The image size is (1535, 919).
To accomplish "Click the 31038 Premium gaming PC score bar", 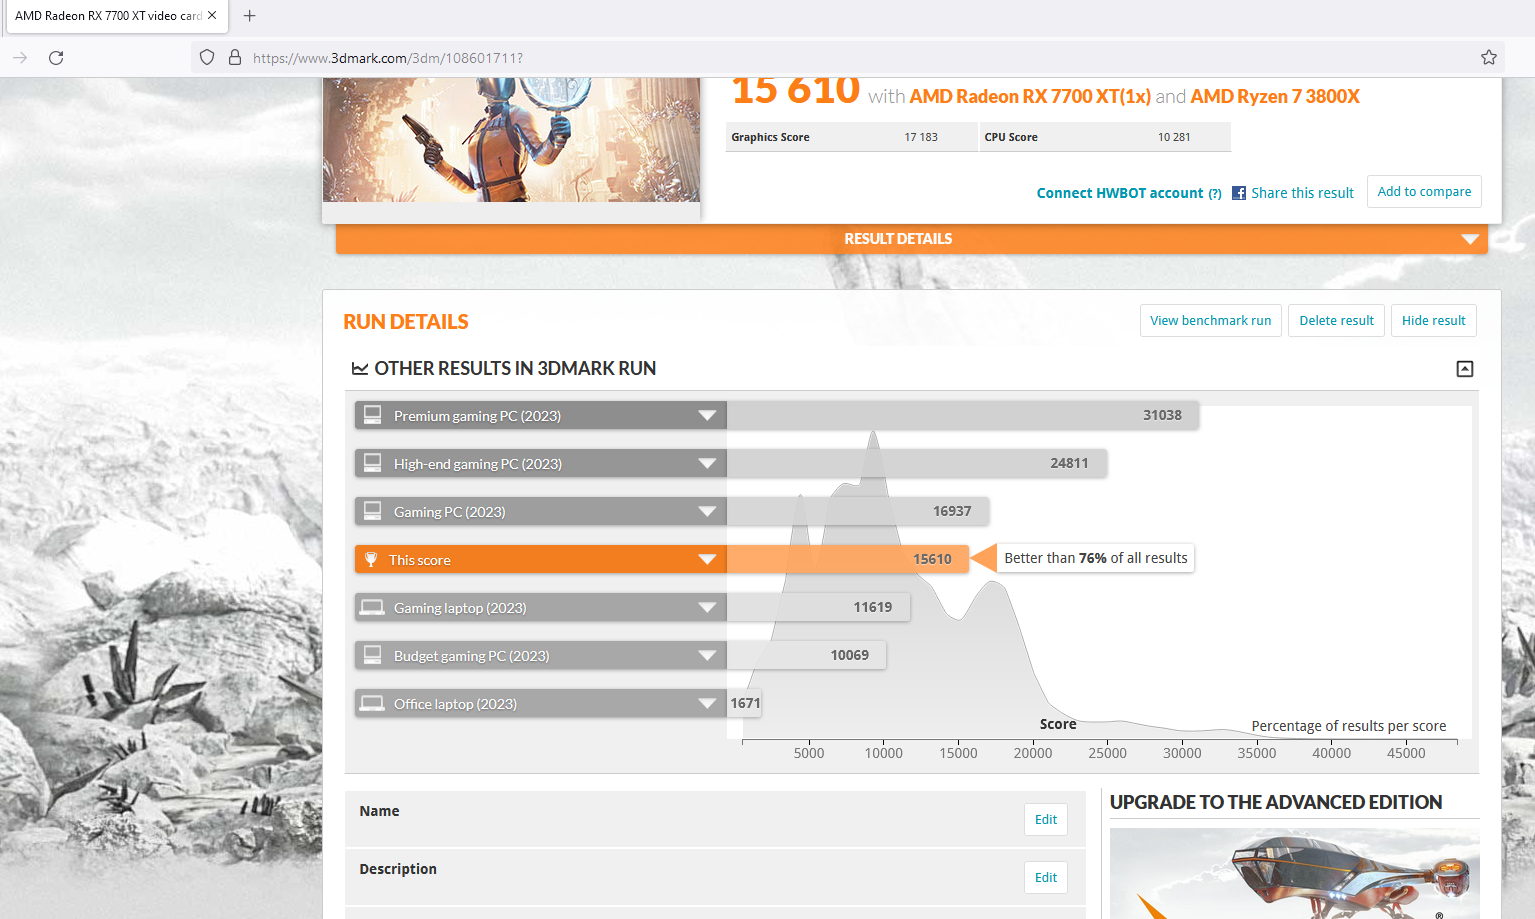I will tap(963, 415).
